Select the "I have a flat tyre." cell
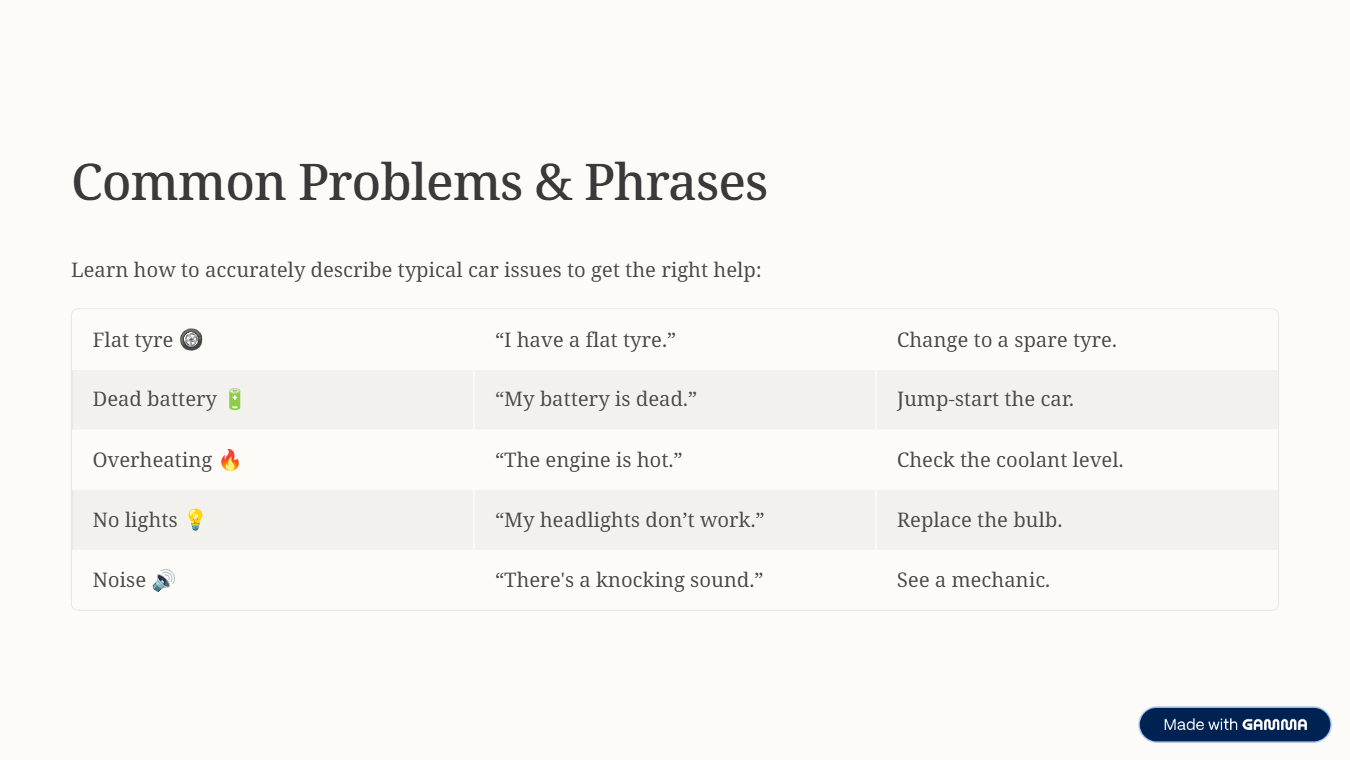 pyautogui.click(x=585, y=340)
